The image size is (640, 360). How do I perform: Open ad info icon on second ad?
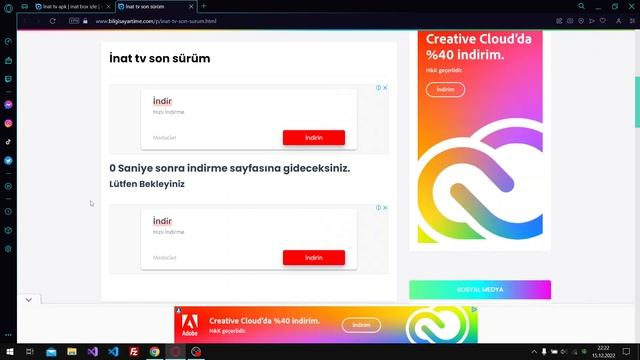378,207
